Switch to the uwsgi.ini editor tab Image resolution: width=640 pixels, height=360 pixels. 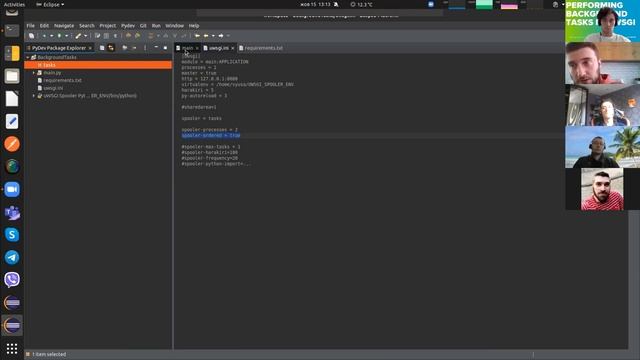[219, 48]
